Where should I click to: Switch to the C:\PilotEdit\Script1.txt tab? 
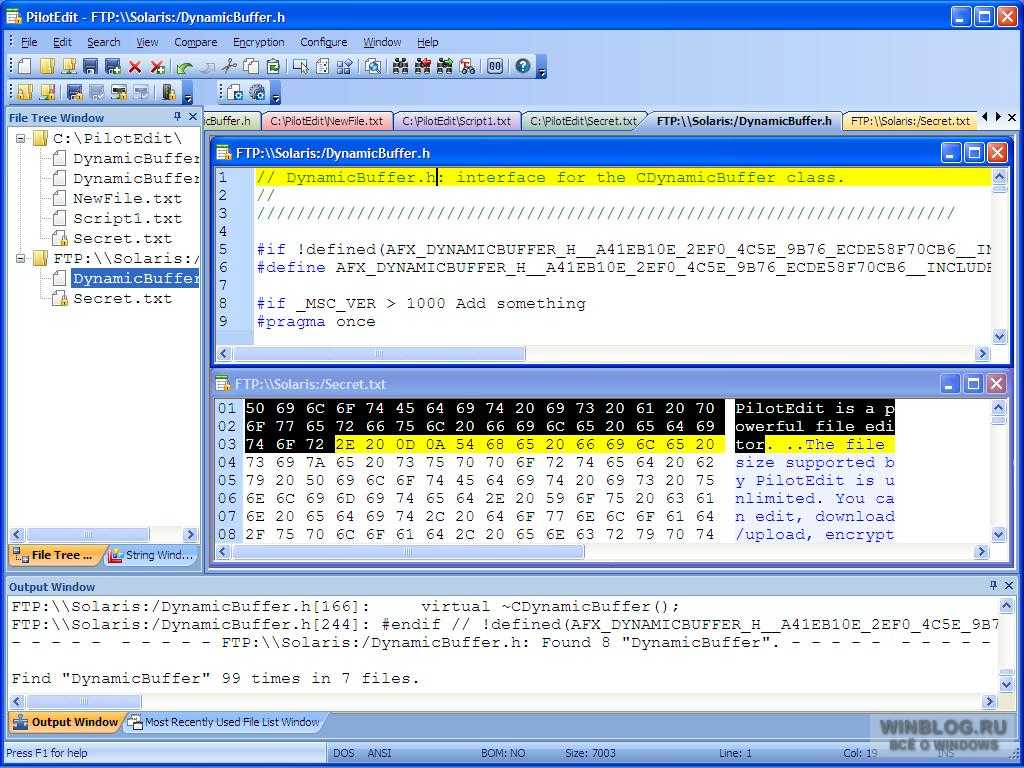(x=456, y=121)
